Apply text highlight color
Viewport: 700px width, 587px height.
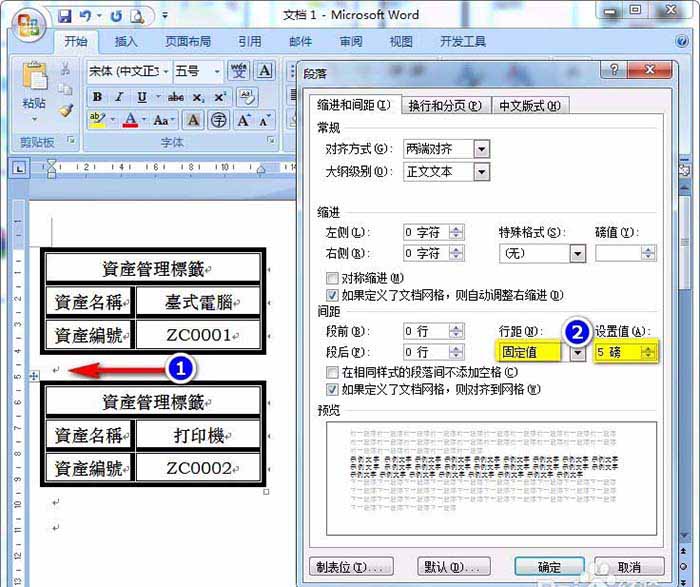tap(97, 120)
